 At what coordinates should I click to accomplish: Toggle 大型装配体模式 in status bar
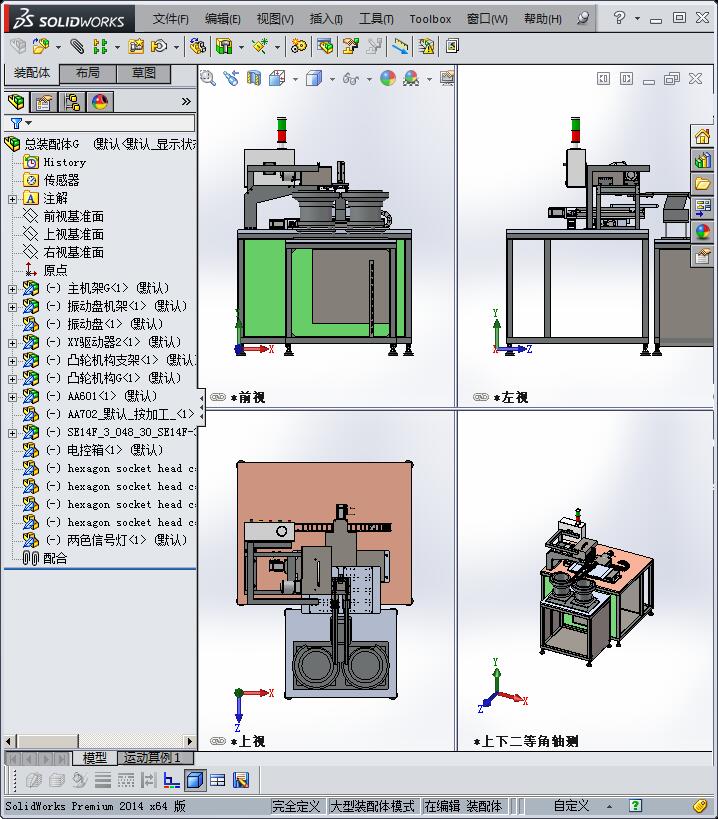(373, 806)
